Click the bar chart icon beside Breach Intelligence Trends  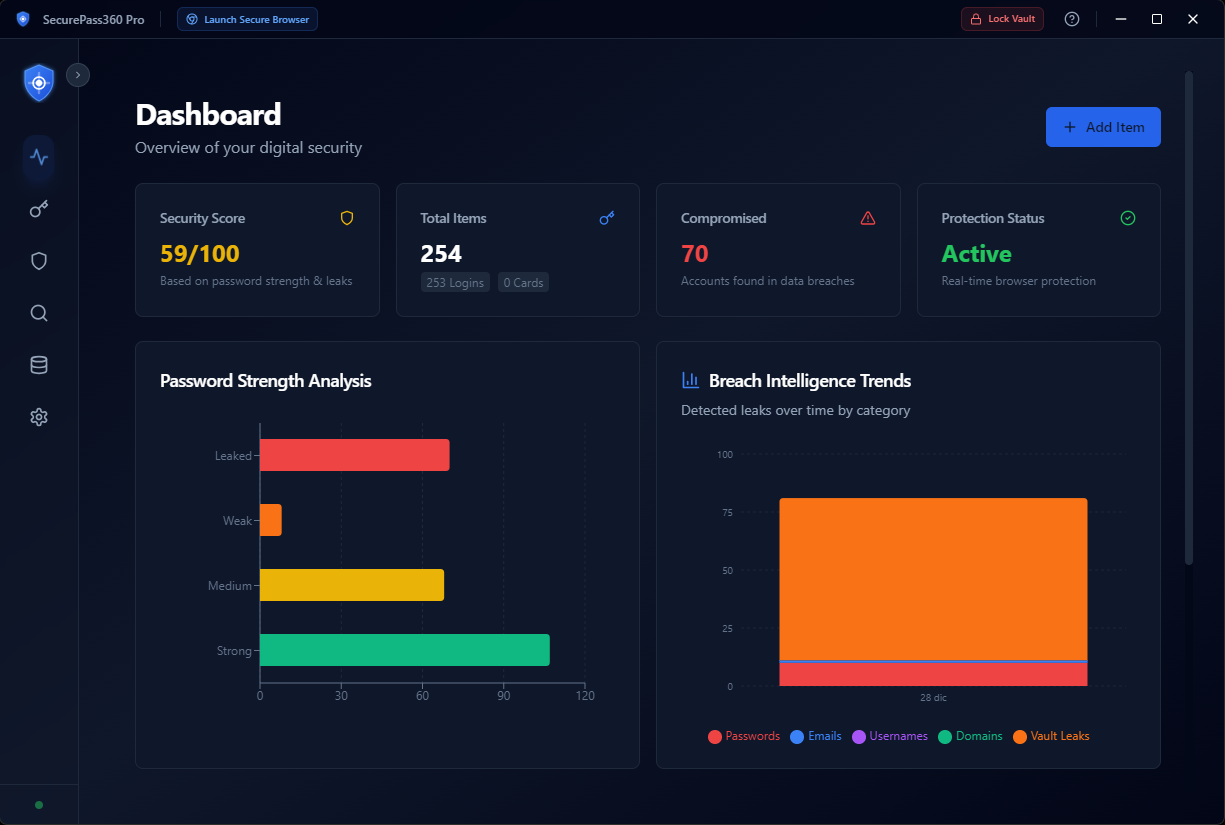tap(689, 380)
